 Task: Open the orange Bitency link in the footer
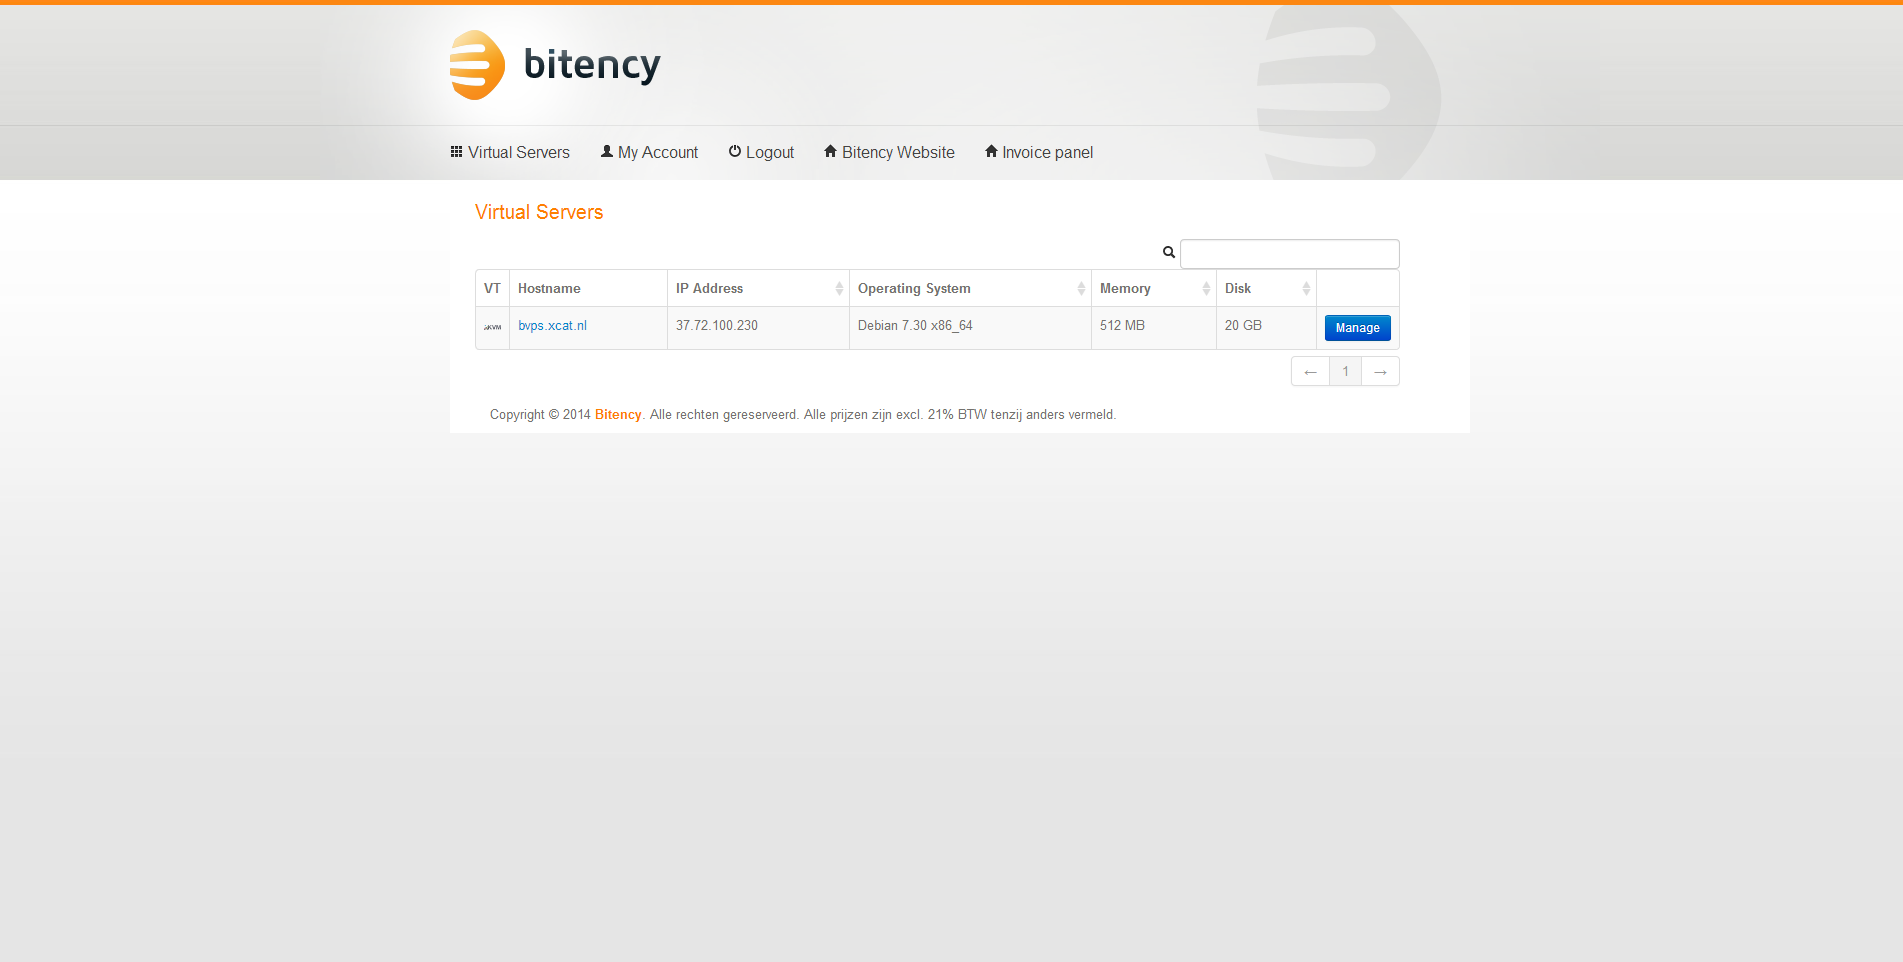618,415
